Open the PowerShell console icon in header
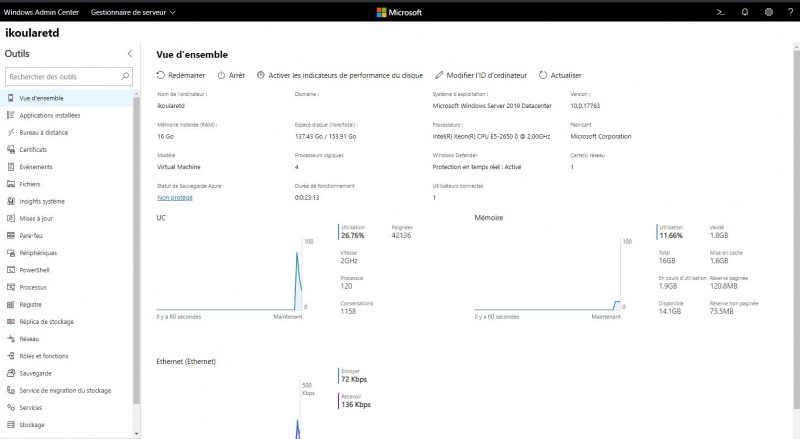The image size is (800, 439). 720,12
